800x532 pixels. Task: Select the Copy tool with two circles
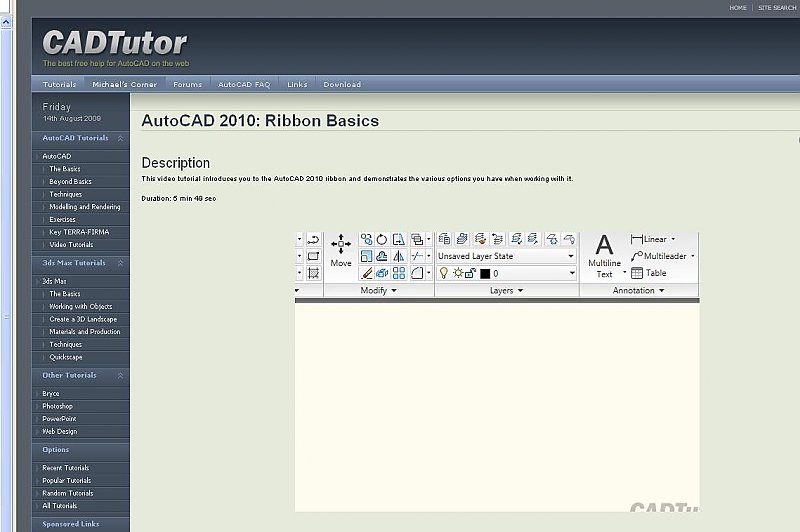point(366,239)
